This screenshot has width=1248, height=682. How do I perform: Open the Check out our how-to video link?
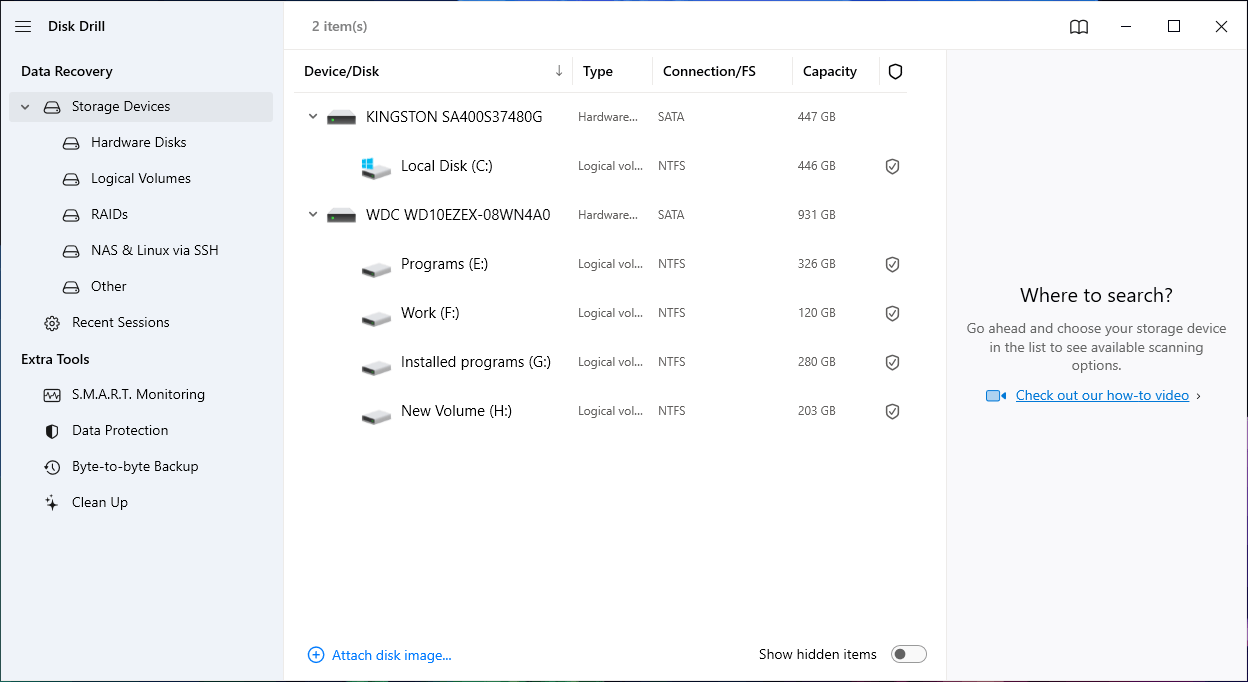[x=1102, y=395]
